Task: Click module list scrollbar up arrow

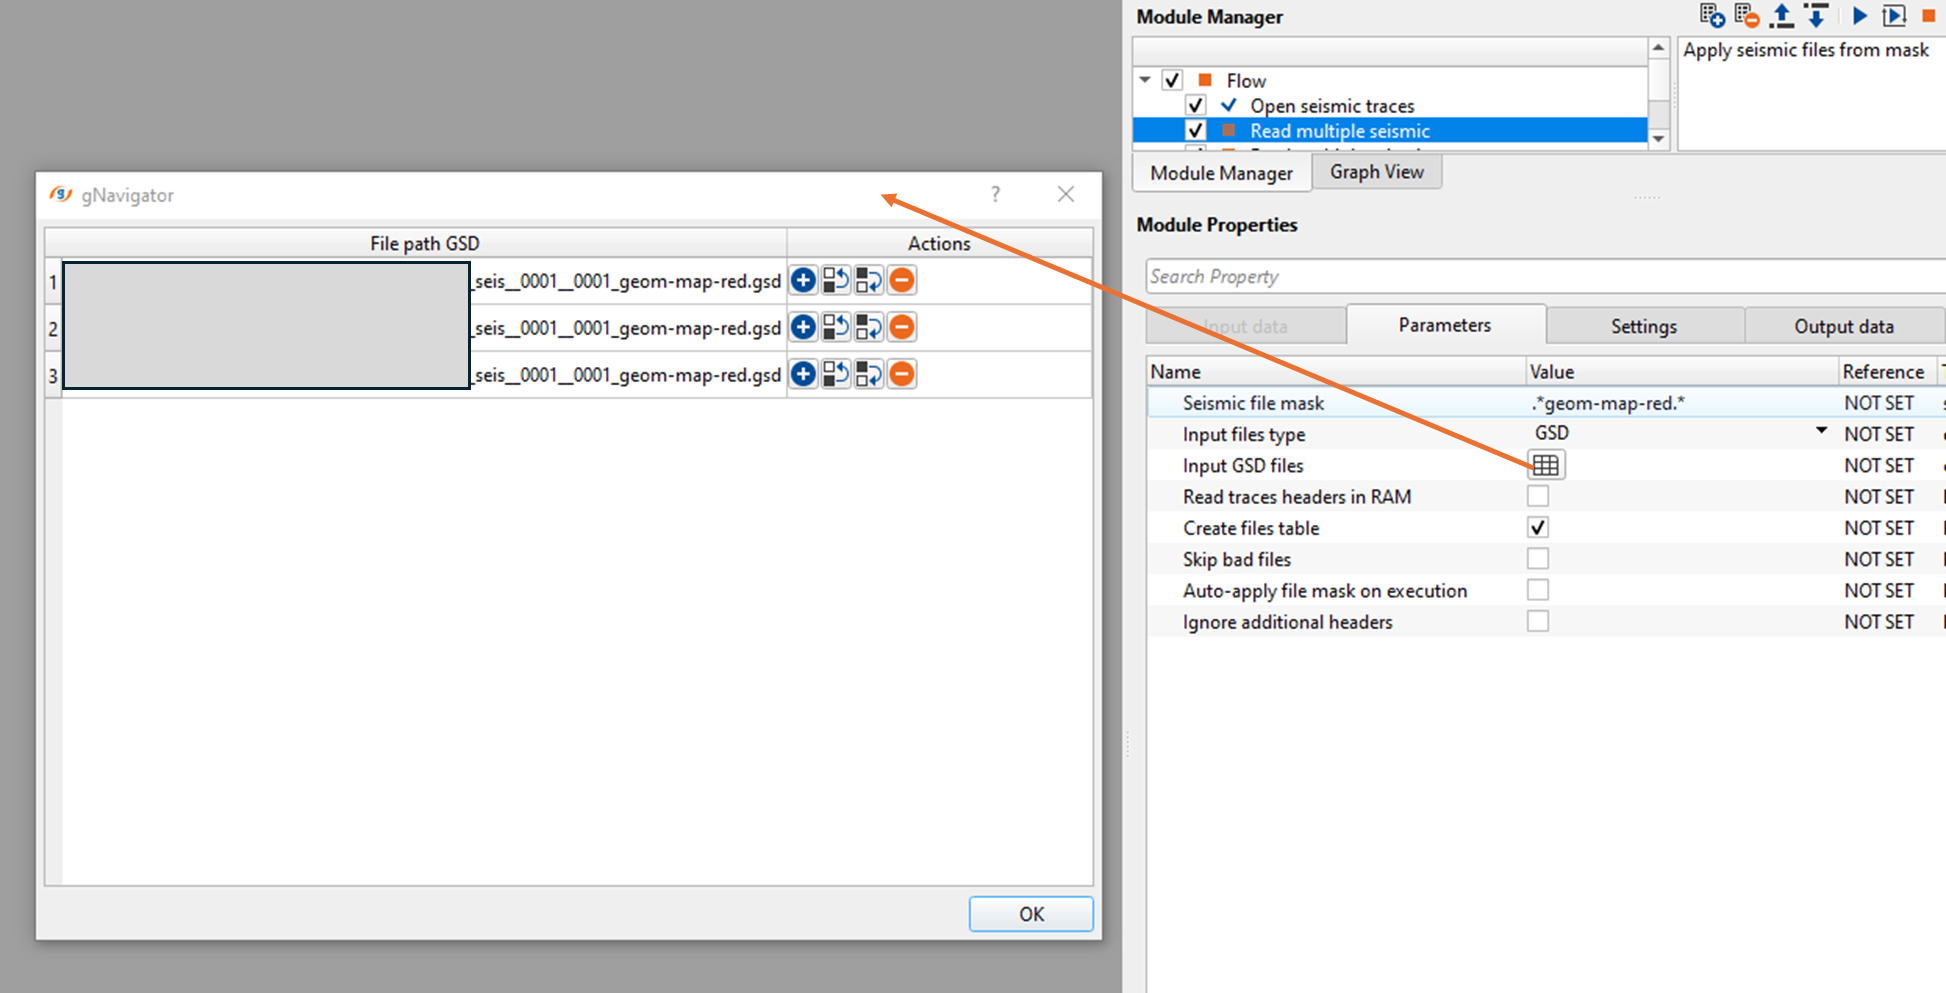Action: 1659,48
